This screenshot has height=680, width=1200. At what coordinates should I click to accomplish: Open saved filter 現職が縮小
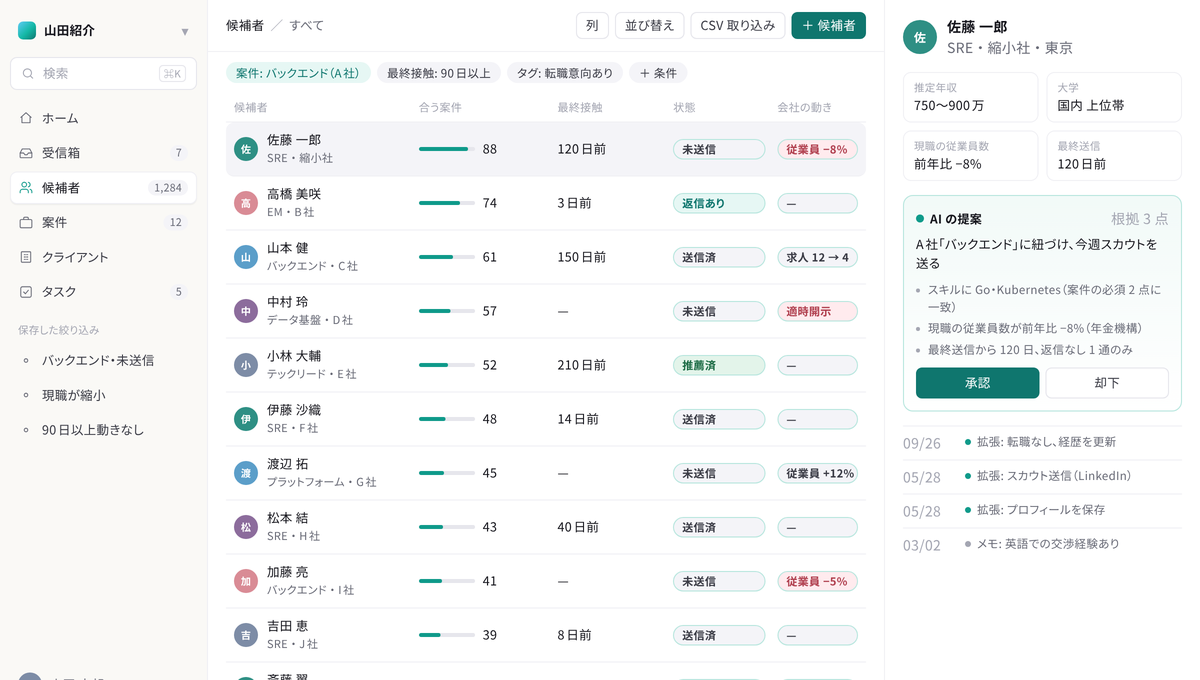coord(103,395)
